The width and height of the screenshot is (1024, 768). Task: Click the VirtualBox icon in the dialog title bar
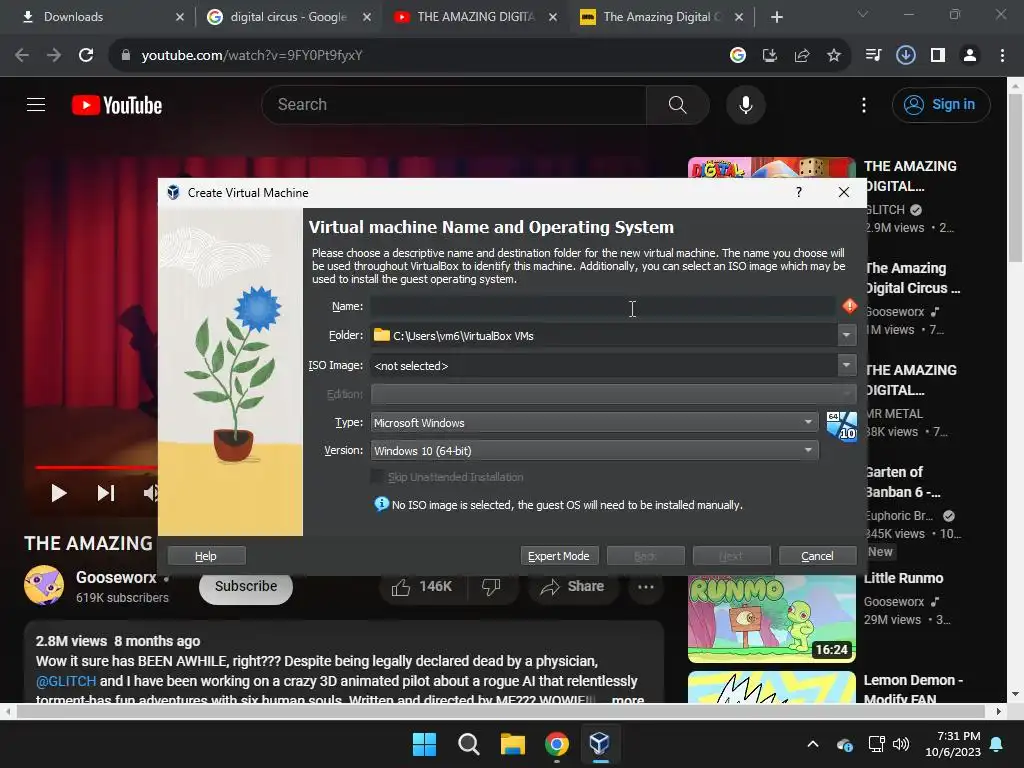click(x=173, y=193)
